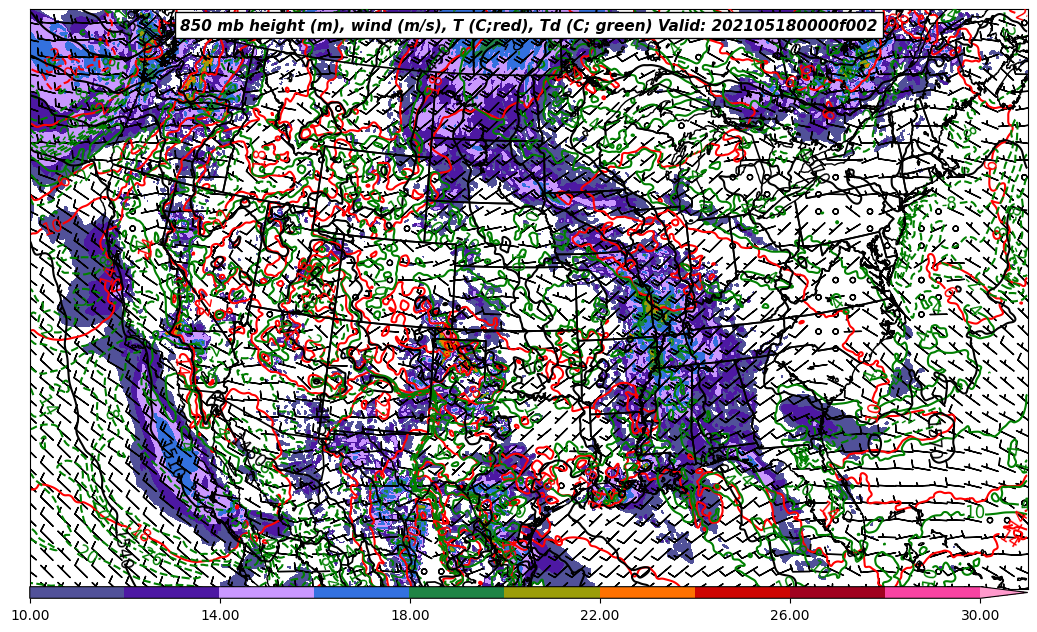
Task: Choose the green 18–20 colorbar segment
Action: [x=457, y=592]
